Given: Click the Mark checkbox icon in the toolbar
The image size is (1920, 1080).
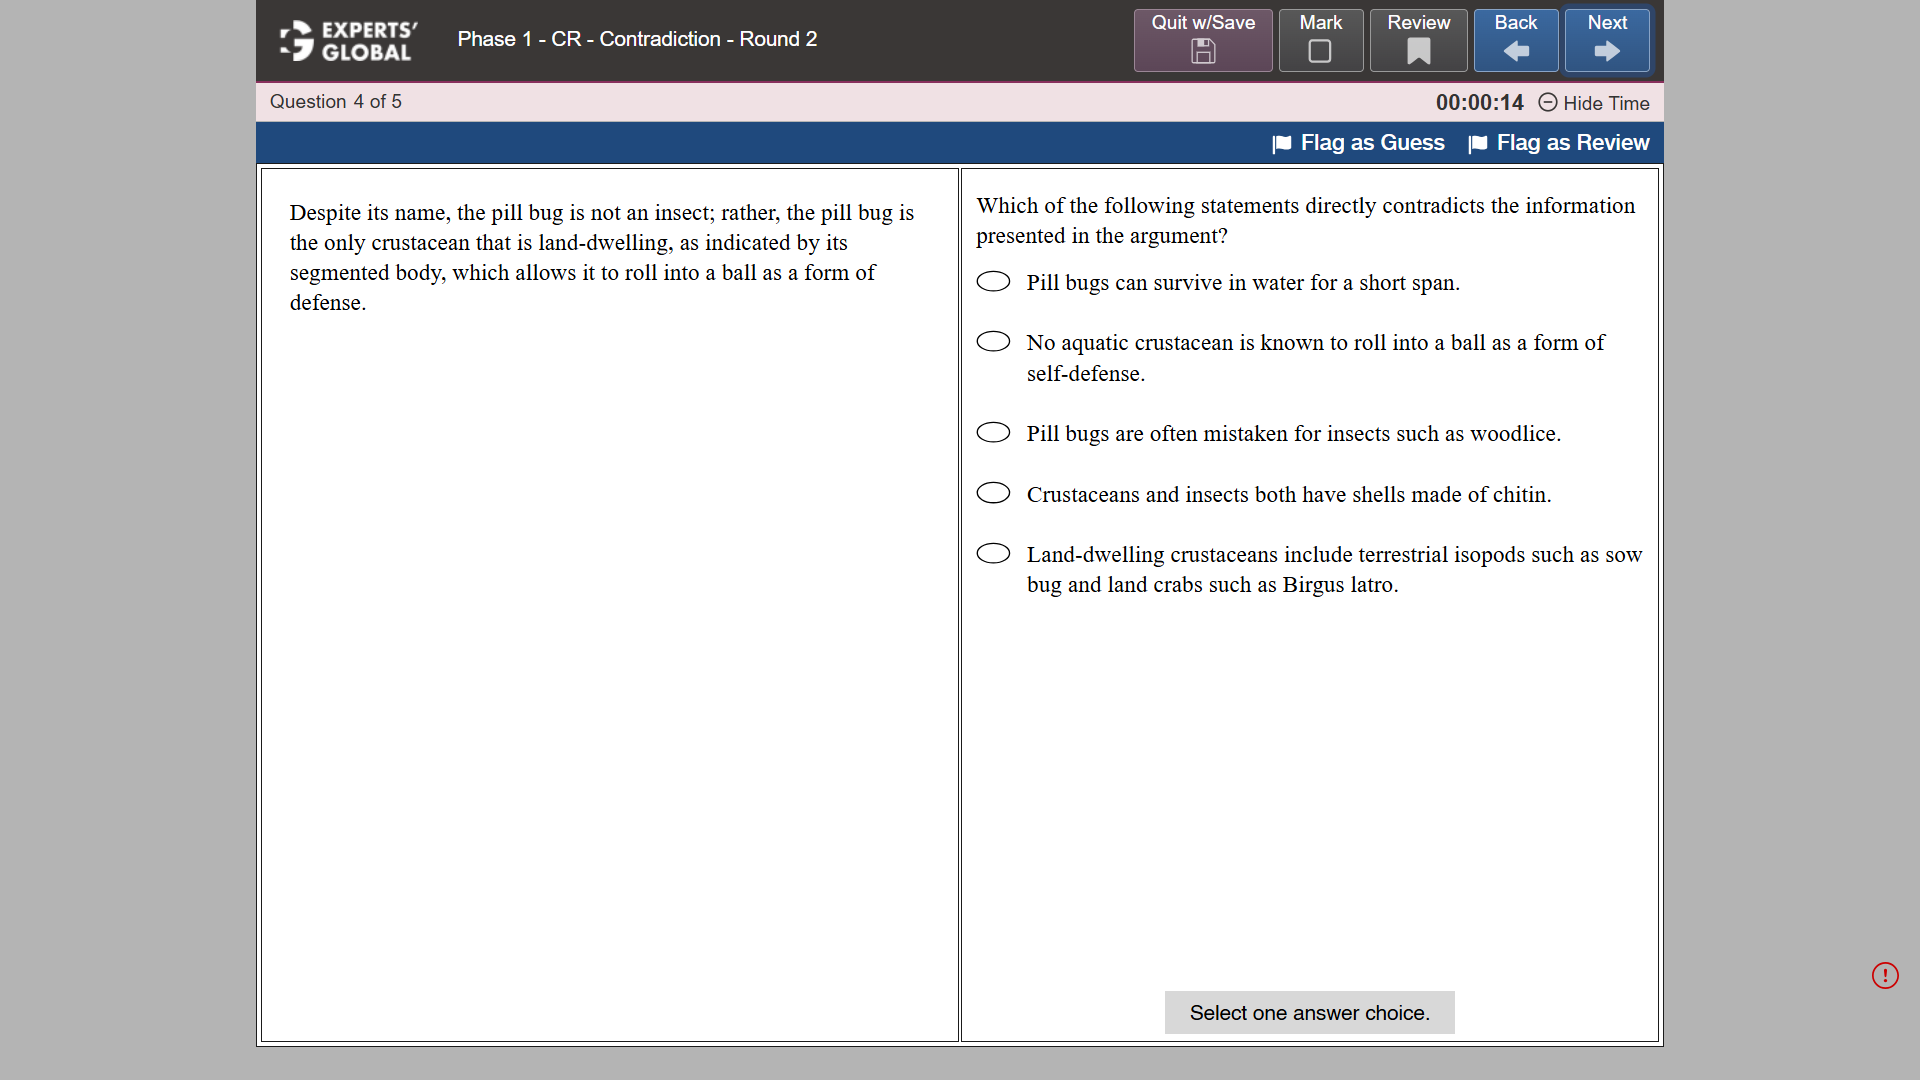Looking at the screenshot, I should [x=1320, y=52].
